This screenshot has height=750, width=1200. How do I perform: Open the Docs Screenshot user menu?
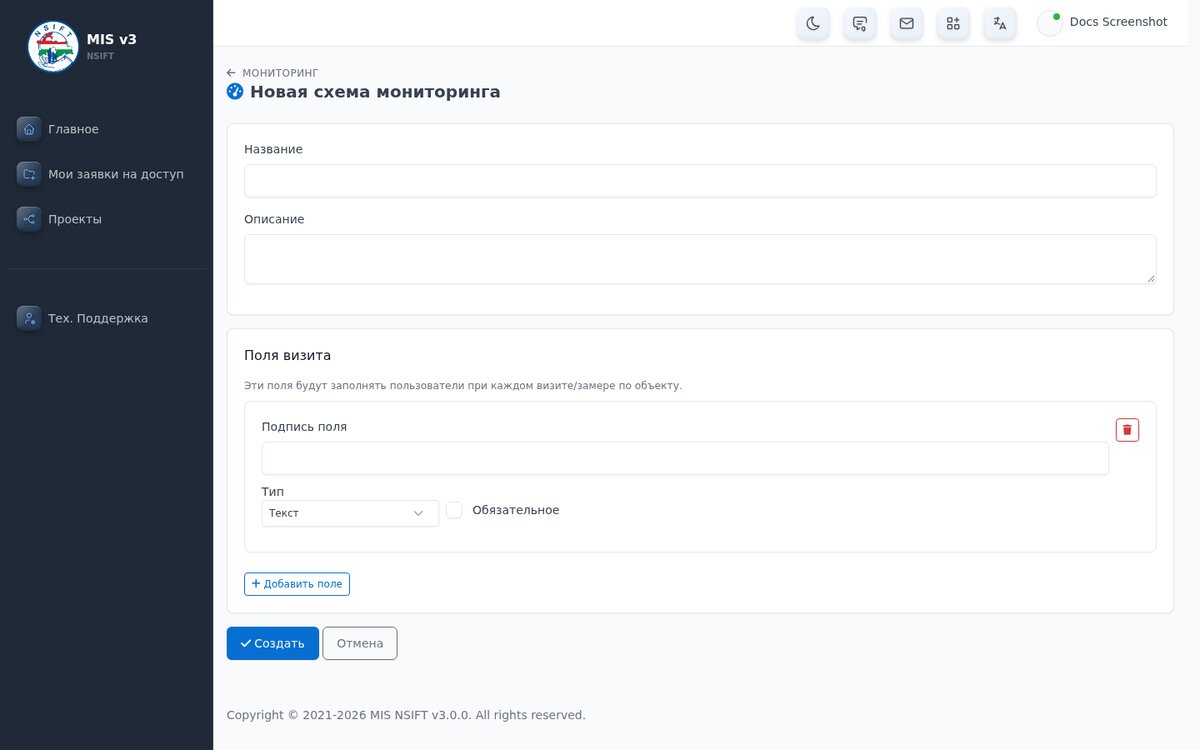click(1103, 23)
